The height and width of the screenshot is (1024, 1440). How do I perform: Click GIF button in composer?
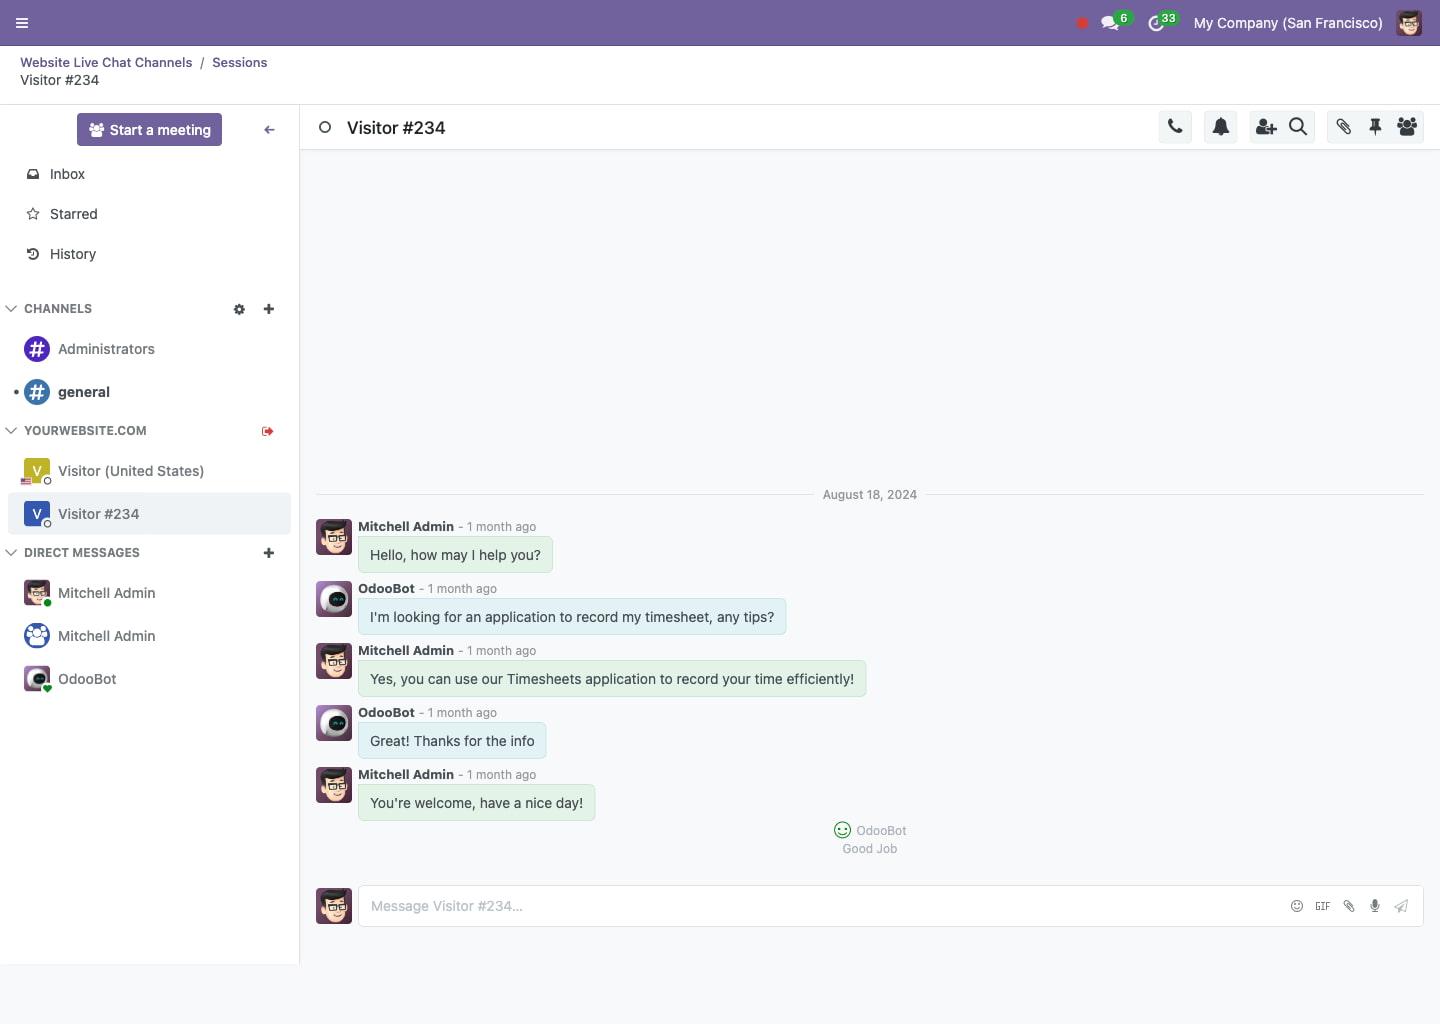(1323, 906)
